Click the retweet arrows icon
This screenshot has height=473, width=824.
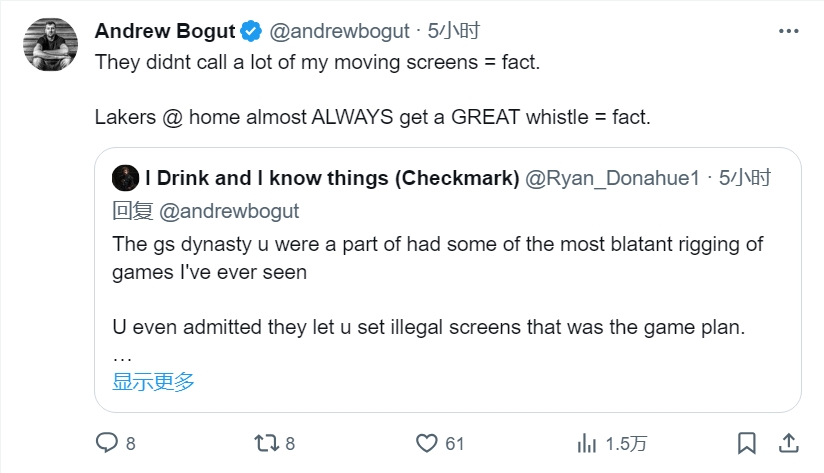pos(266,442)
